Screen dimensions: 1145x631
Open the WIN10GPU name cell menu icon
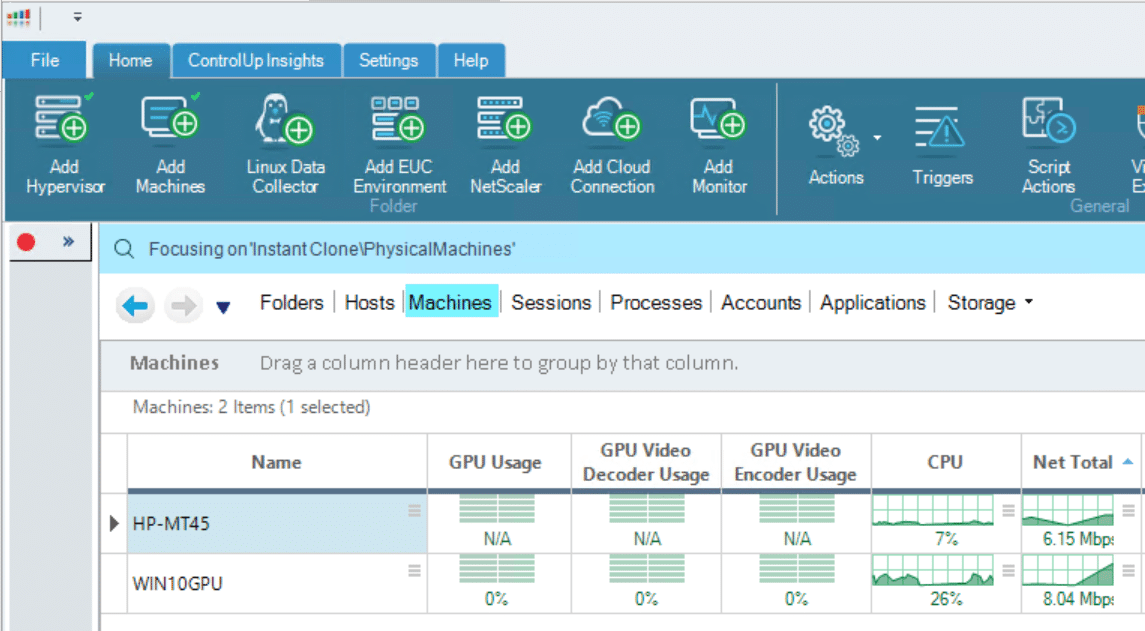click(x=414, y=570)
